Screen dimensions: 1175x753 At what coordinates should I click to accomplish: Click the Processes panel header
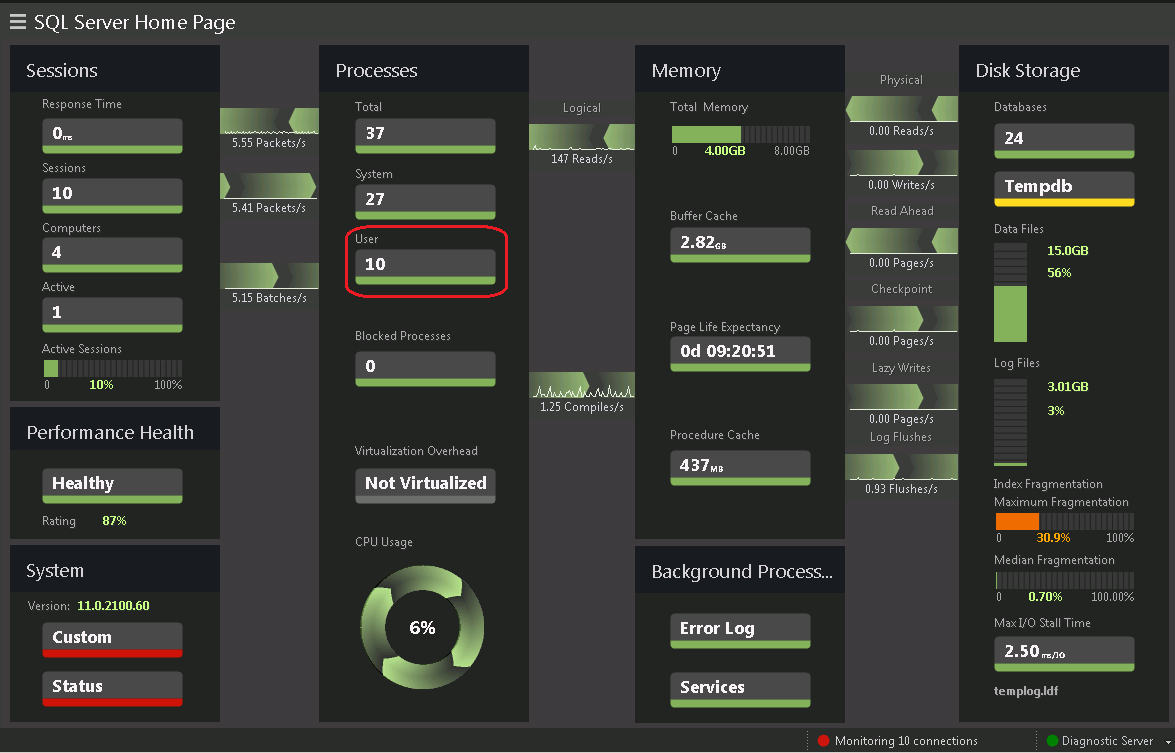[424, 69]
